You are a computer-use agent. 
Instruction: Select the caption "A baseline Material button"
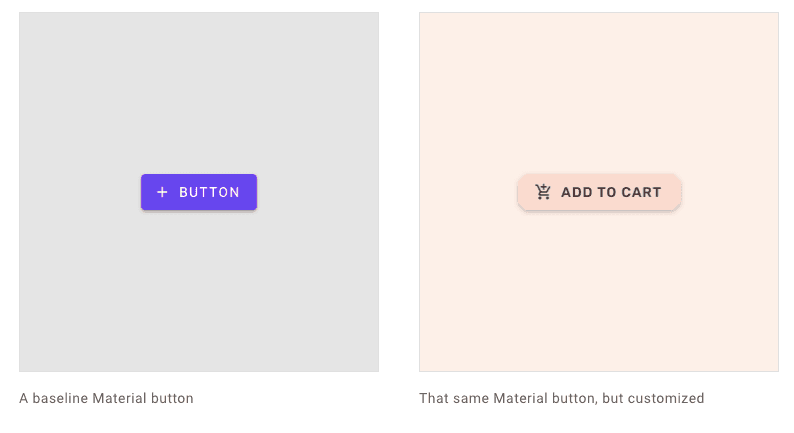pos(106,398)
